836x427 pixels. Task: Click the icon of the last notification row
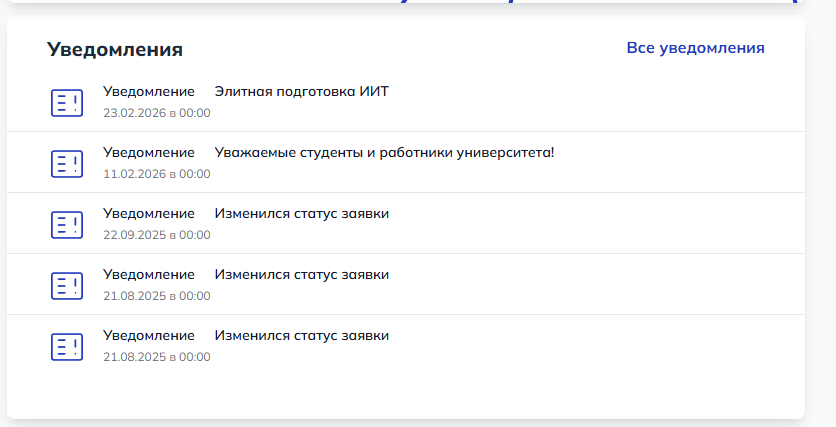pos(67,346)
